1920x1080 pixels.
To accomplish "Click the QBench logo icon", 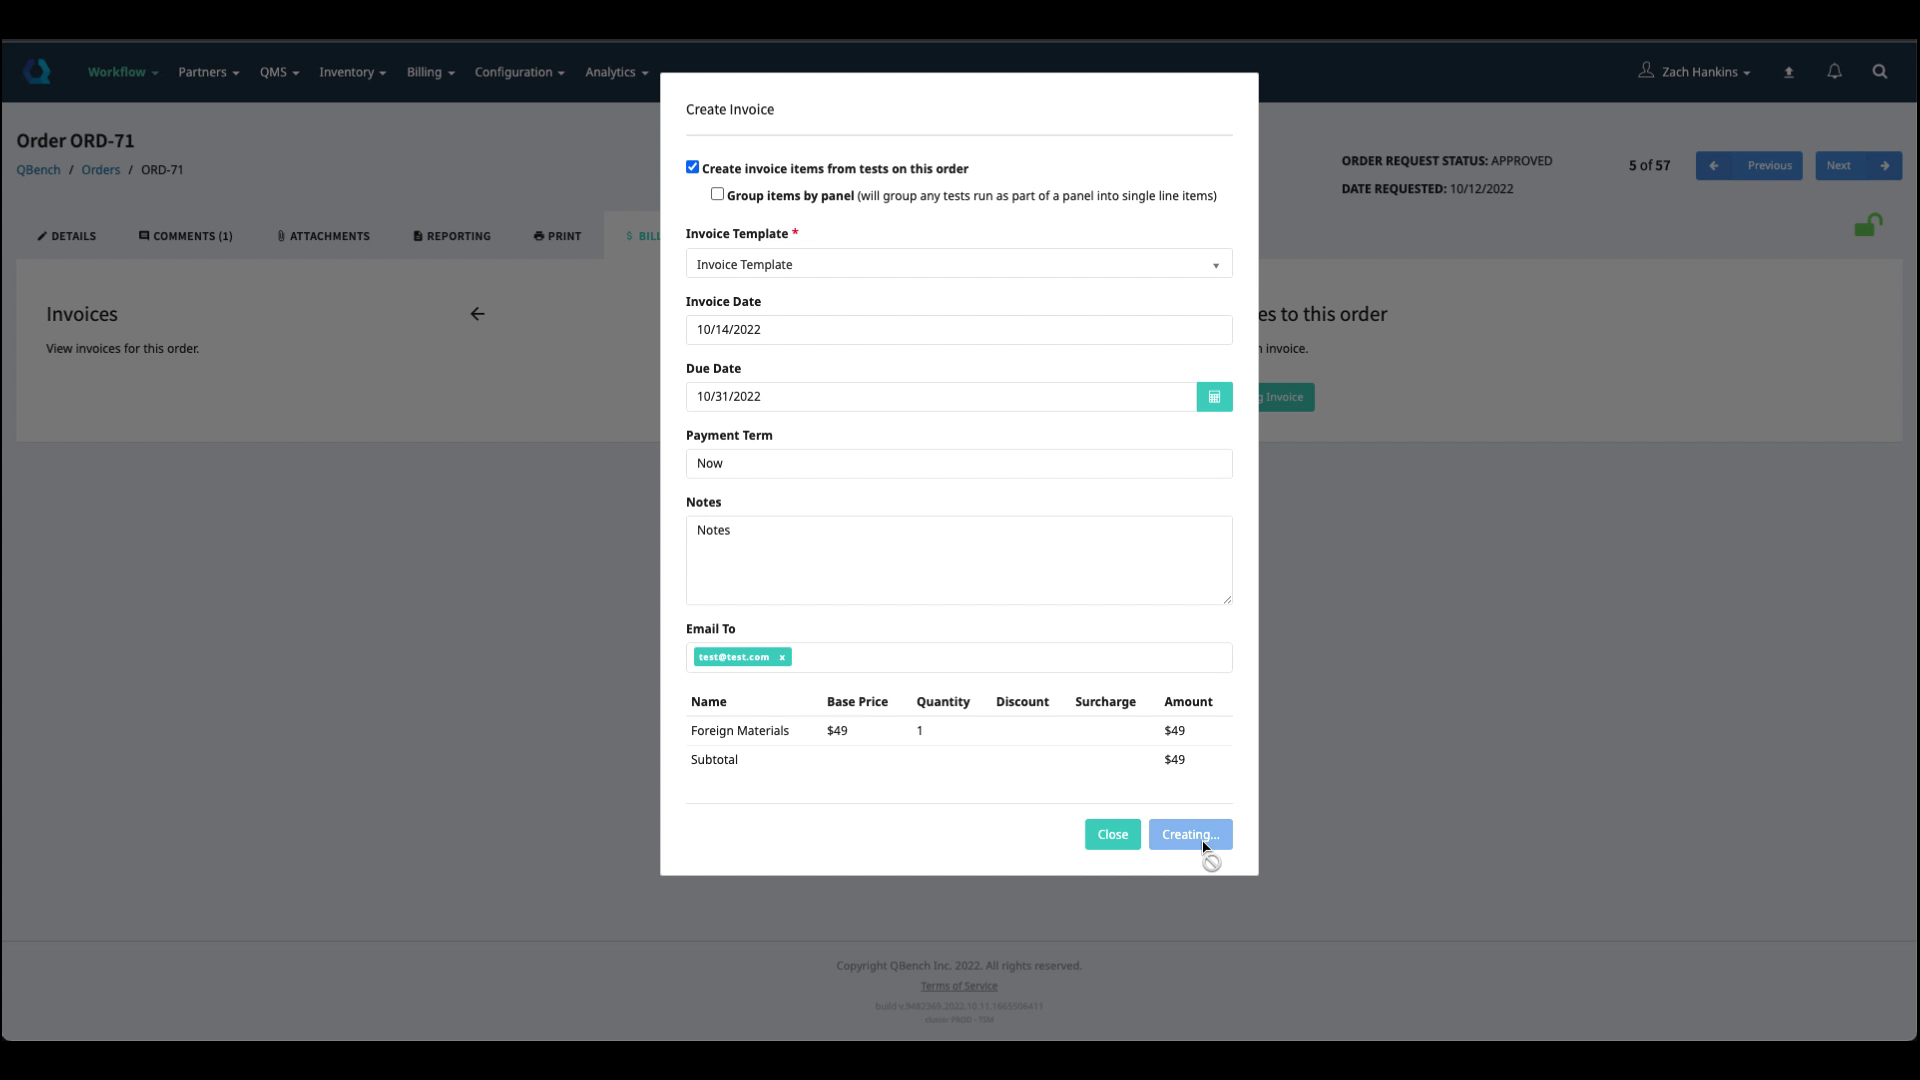I will [37, 72].
